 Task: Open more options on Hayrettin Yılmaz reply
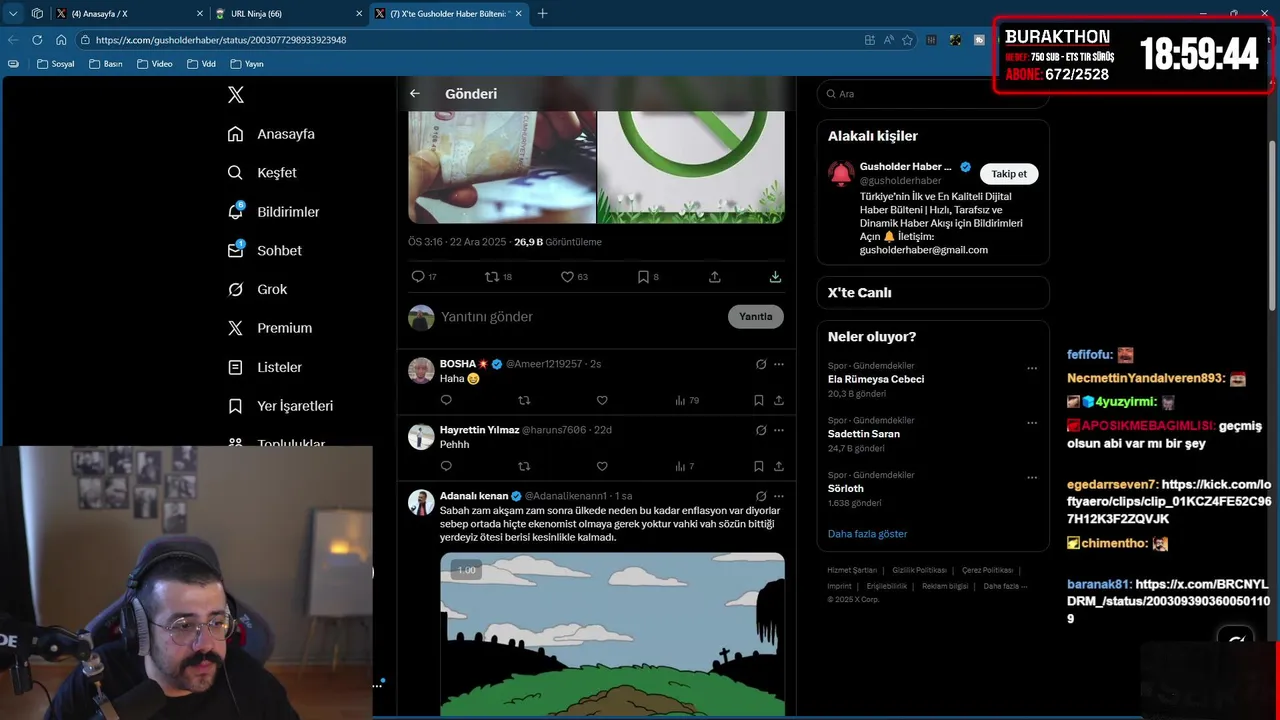point(779,430)
